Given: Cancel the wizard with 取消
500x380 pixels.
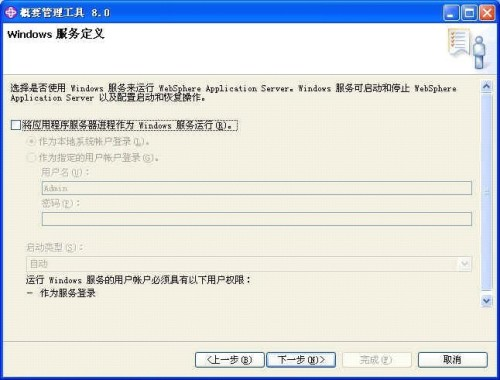Looking at the screenshot, I should [x=453, y=360].
